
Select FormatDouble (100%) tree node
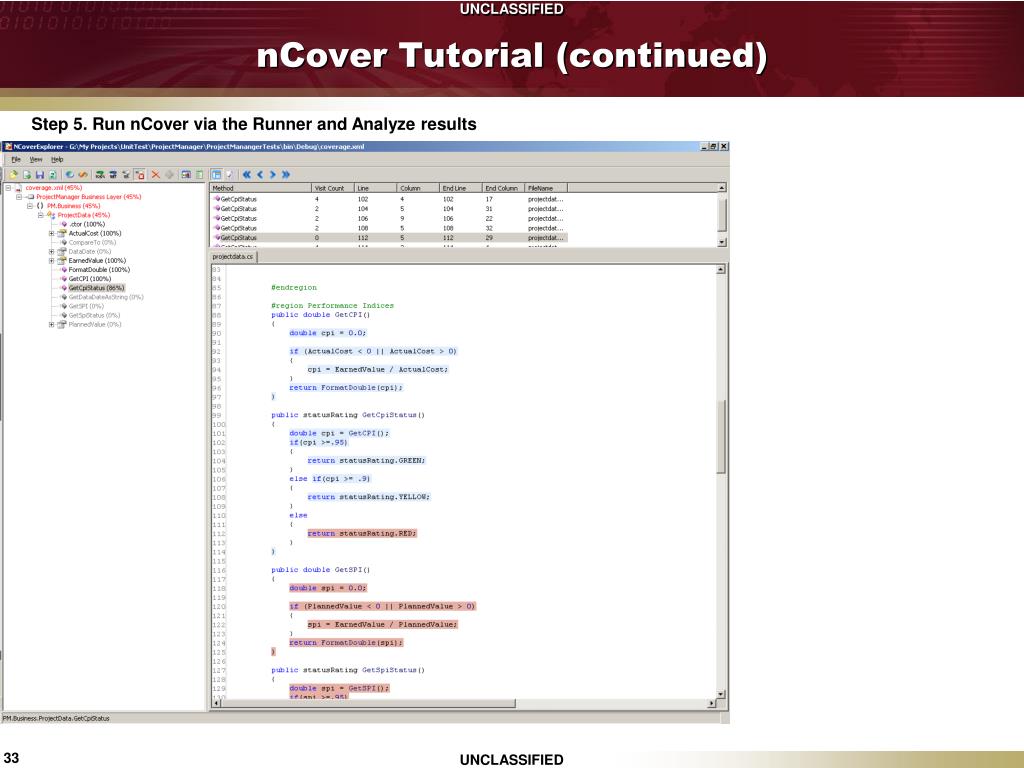click(x=99, y=270)
